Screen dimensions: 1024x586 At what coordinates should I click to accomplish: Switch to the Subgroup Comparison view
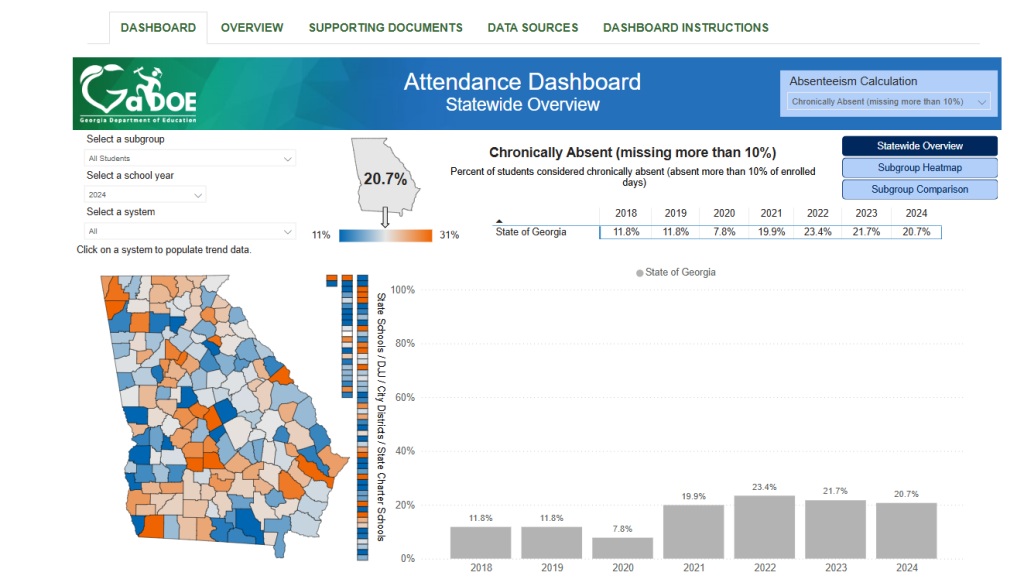coord(919,189)
